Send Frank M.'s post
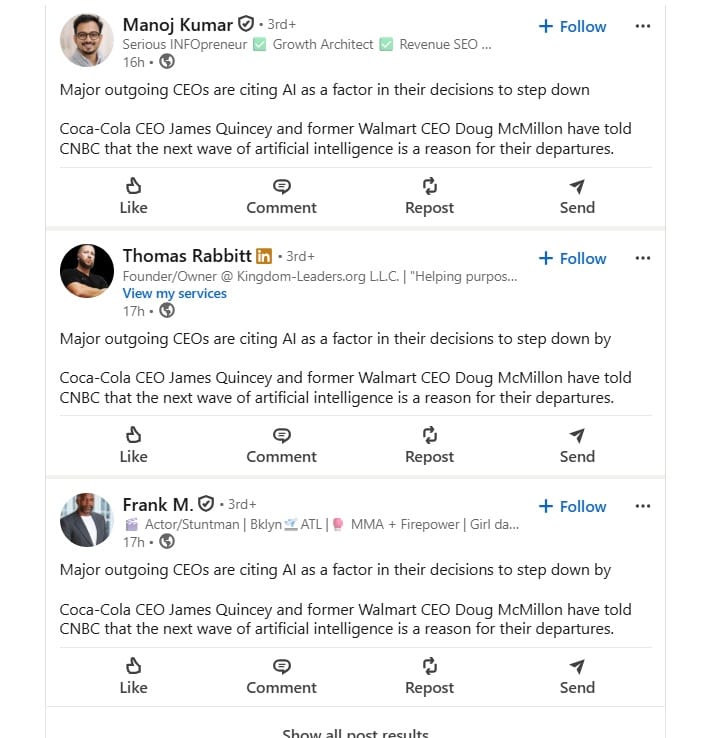713x738 pixels. pos(577,676)
